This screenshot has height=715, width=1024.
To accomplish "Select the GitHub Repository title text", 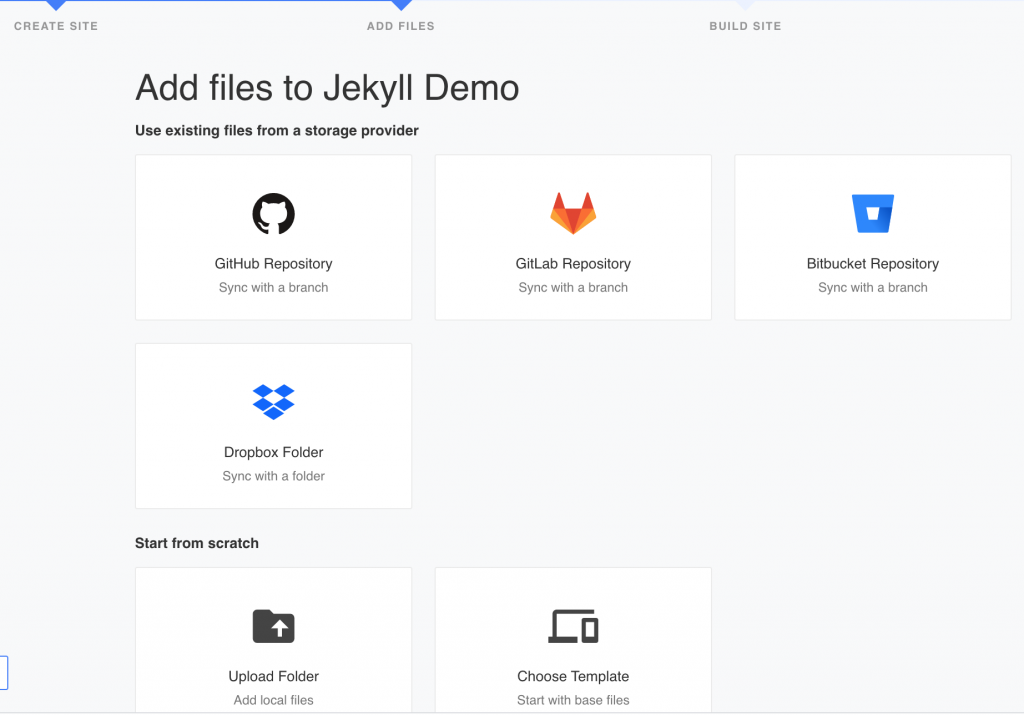I will tap(274, 264).
